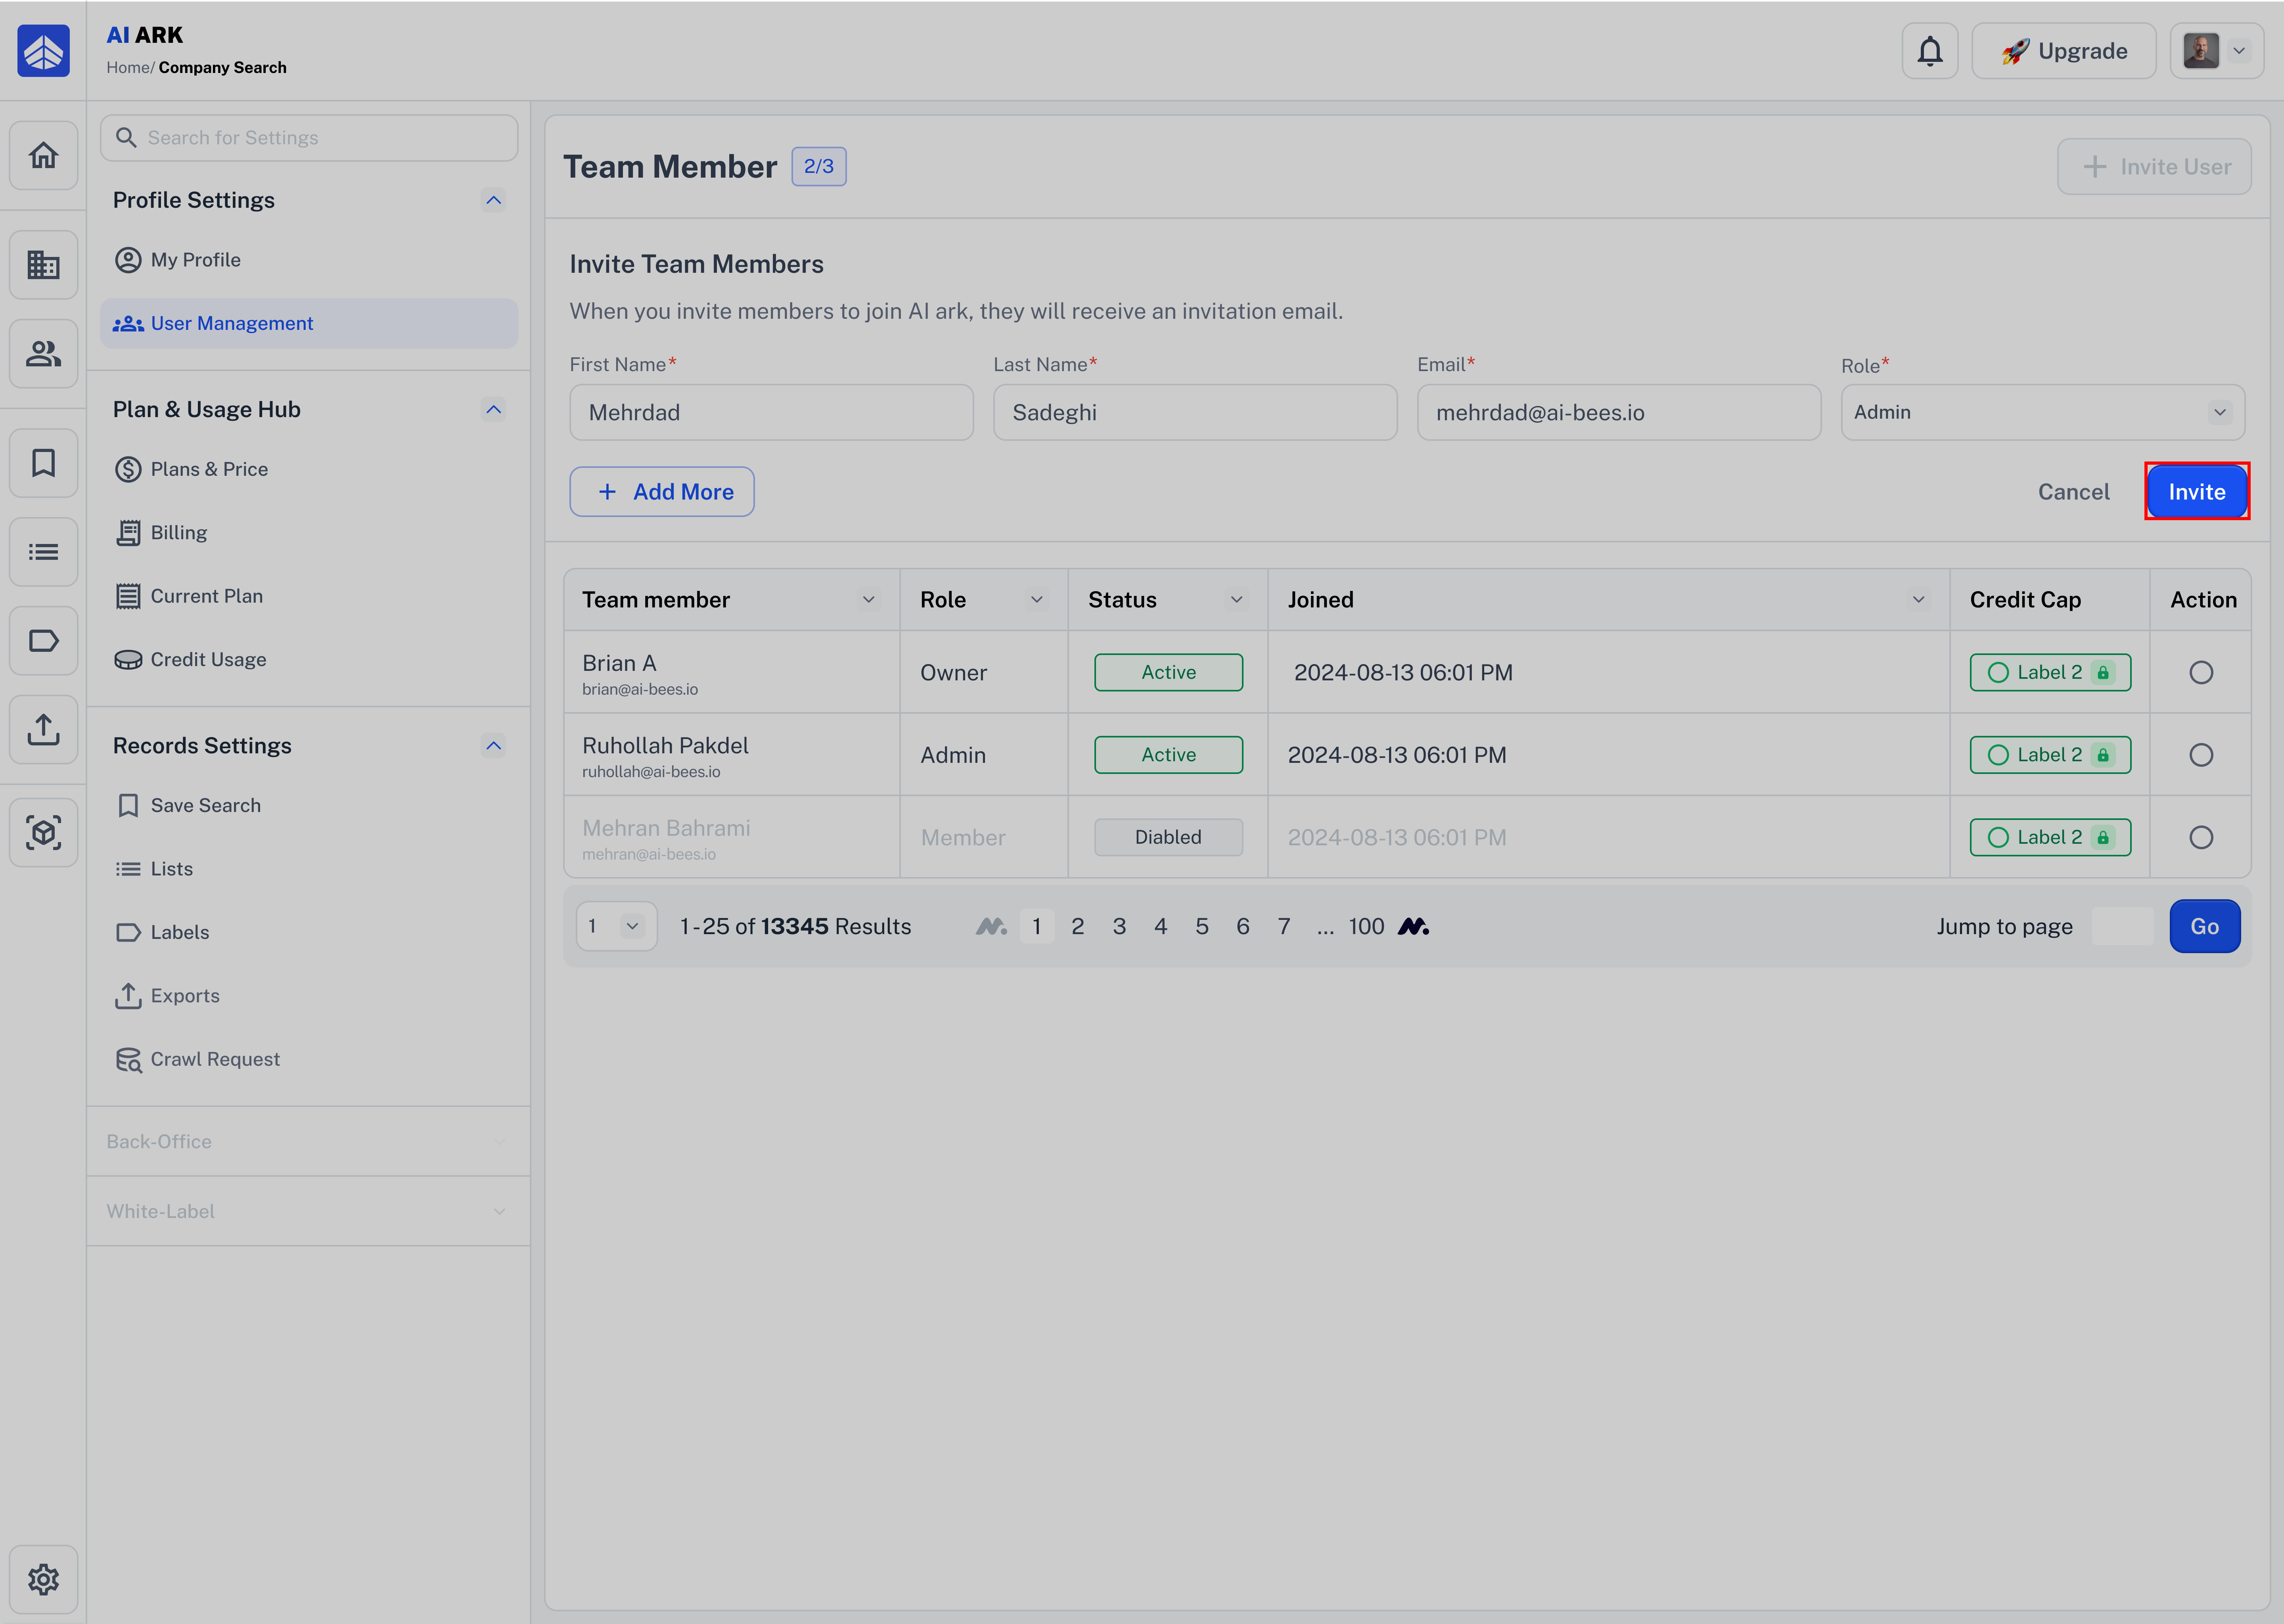Select User Management menu item

tap(309, 323)
